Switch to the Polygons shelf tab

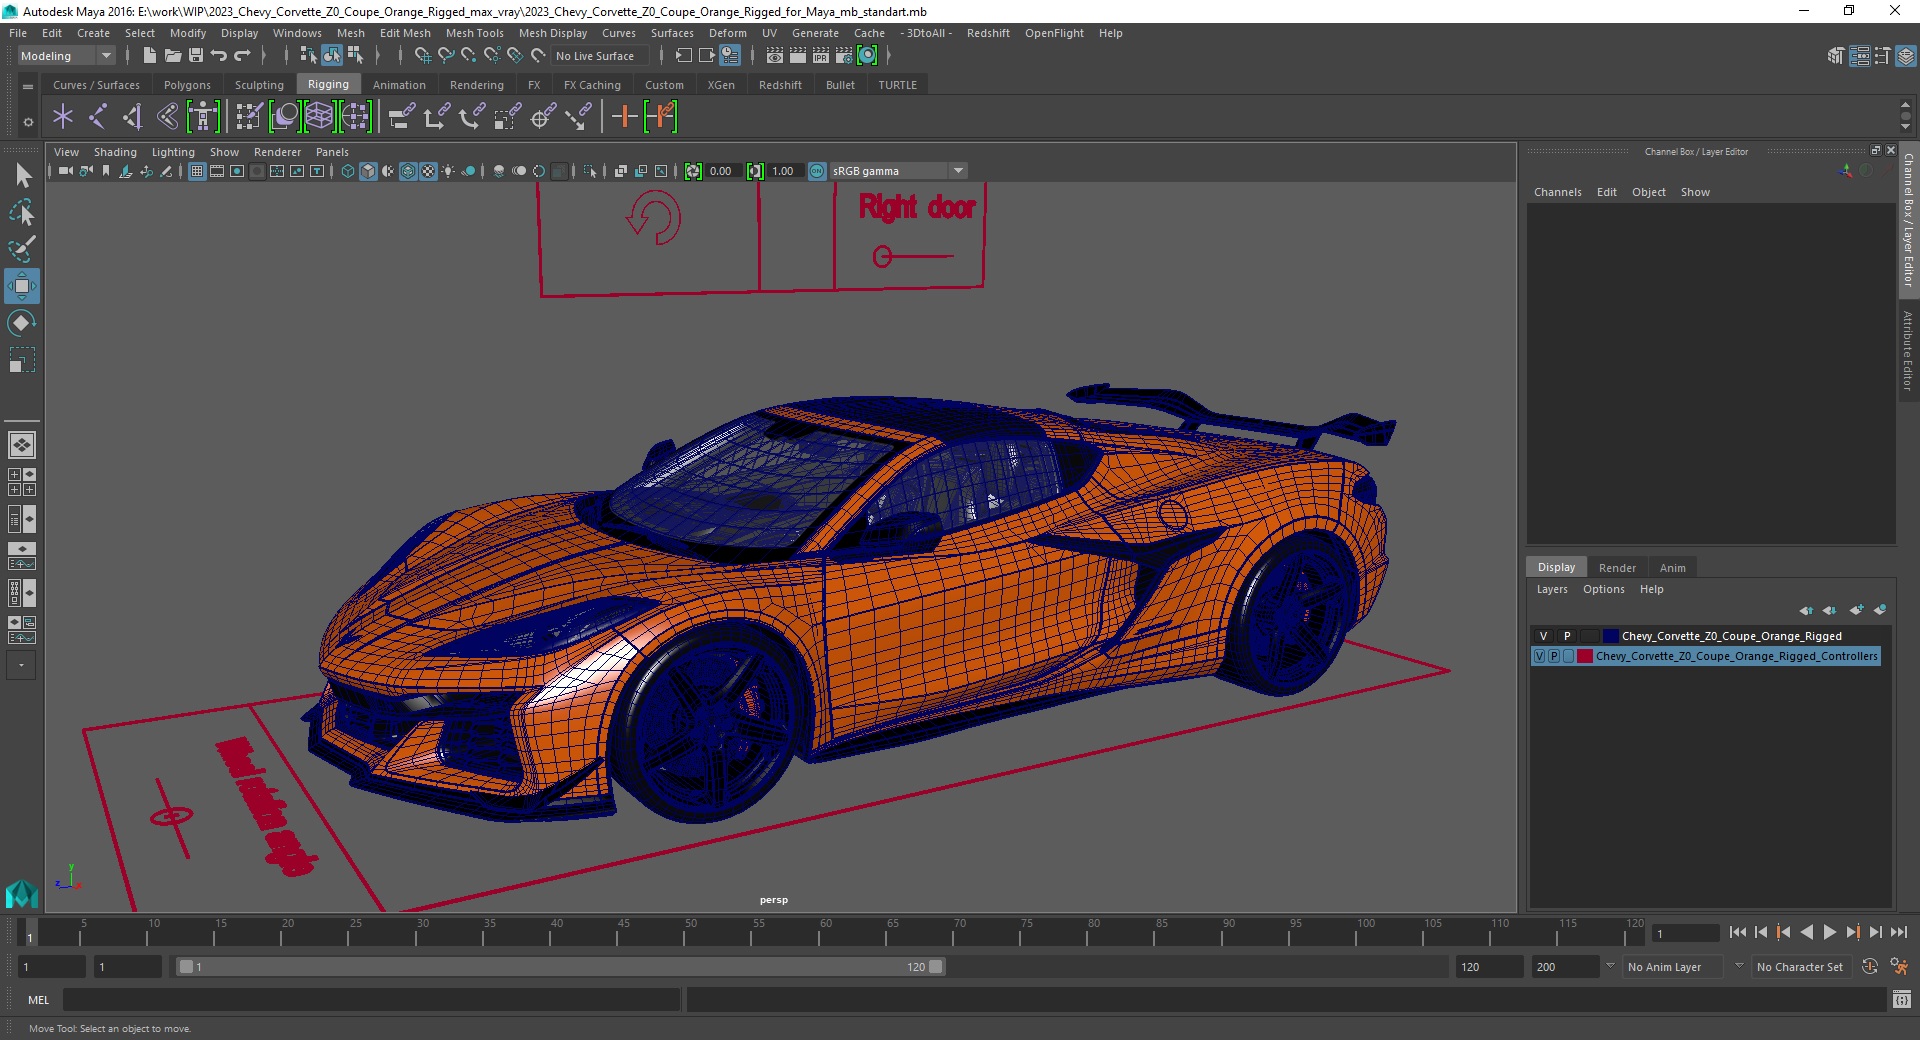pyautogui.click(x=187, y=85)
